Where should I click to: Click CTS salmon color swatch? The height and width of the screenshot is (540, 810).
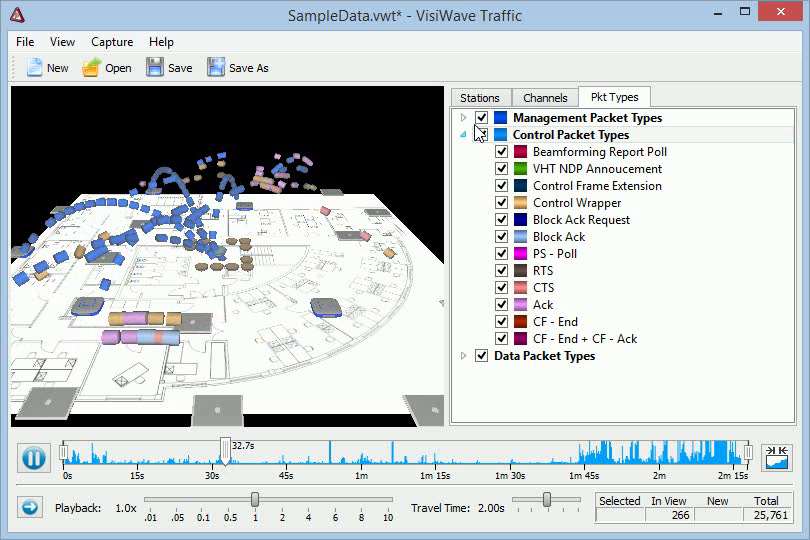coord(521,287)
